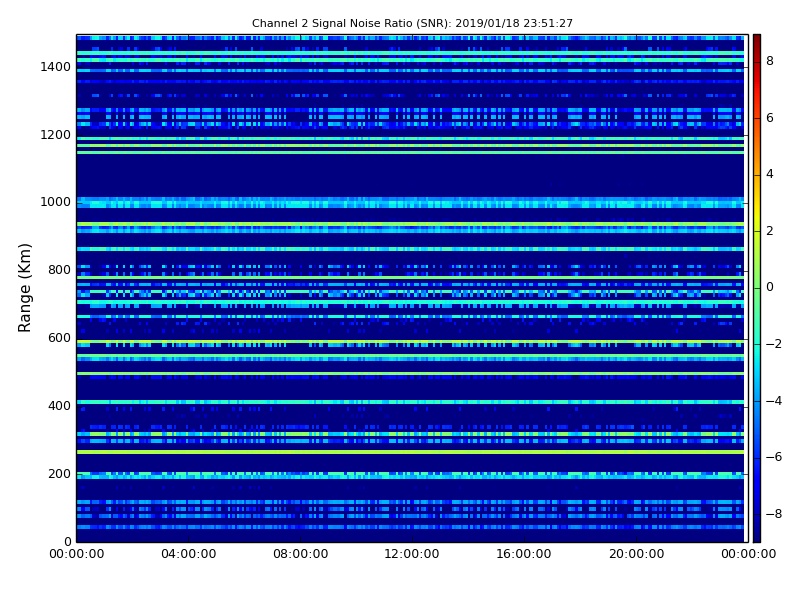Click the colorbar label −4

click(x=774, y=401)
